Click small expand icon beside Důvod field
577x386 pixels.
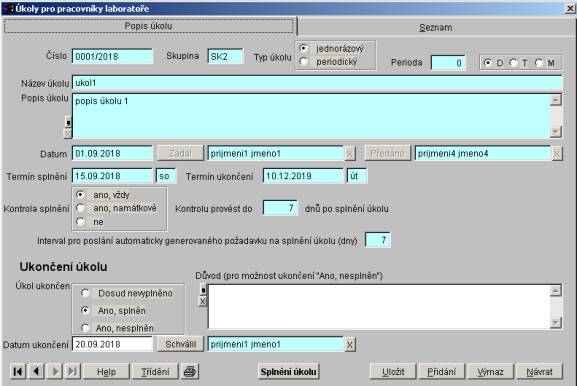203,290
